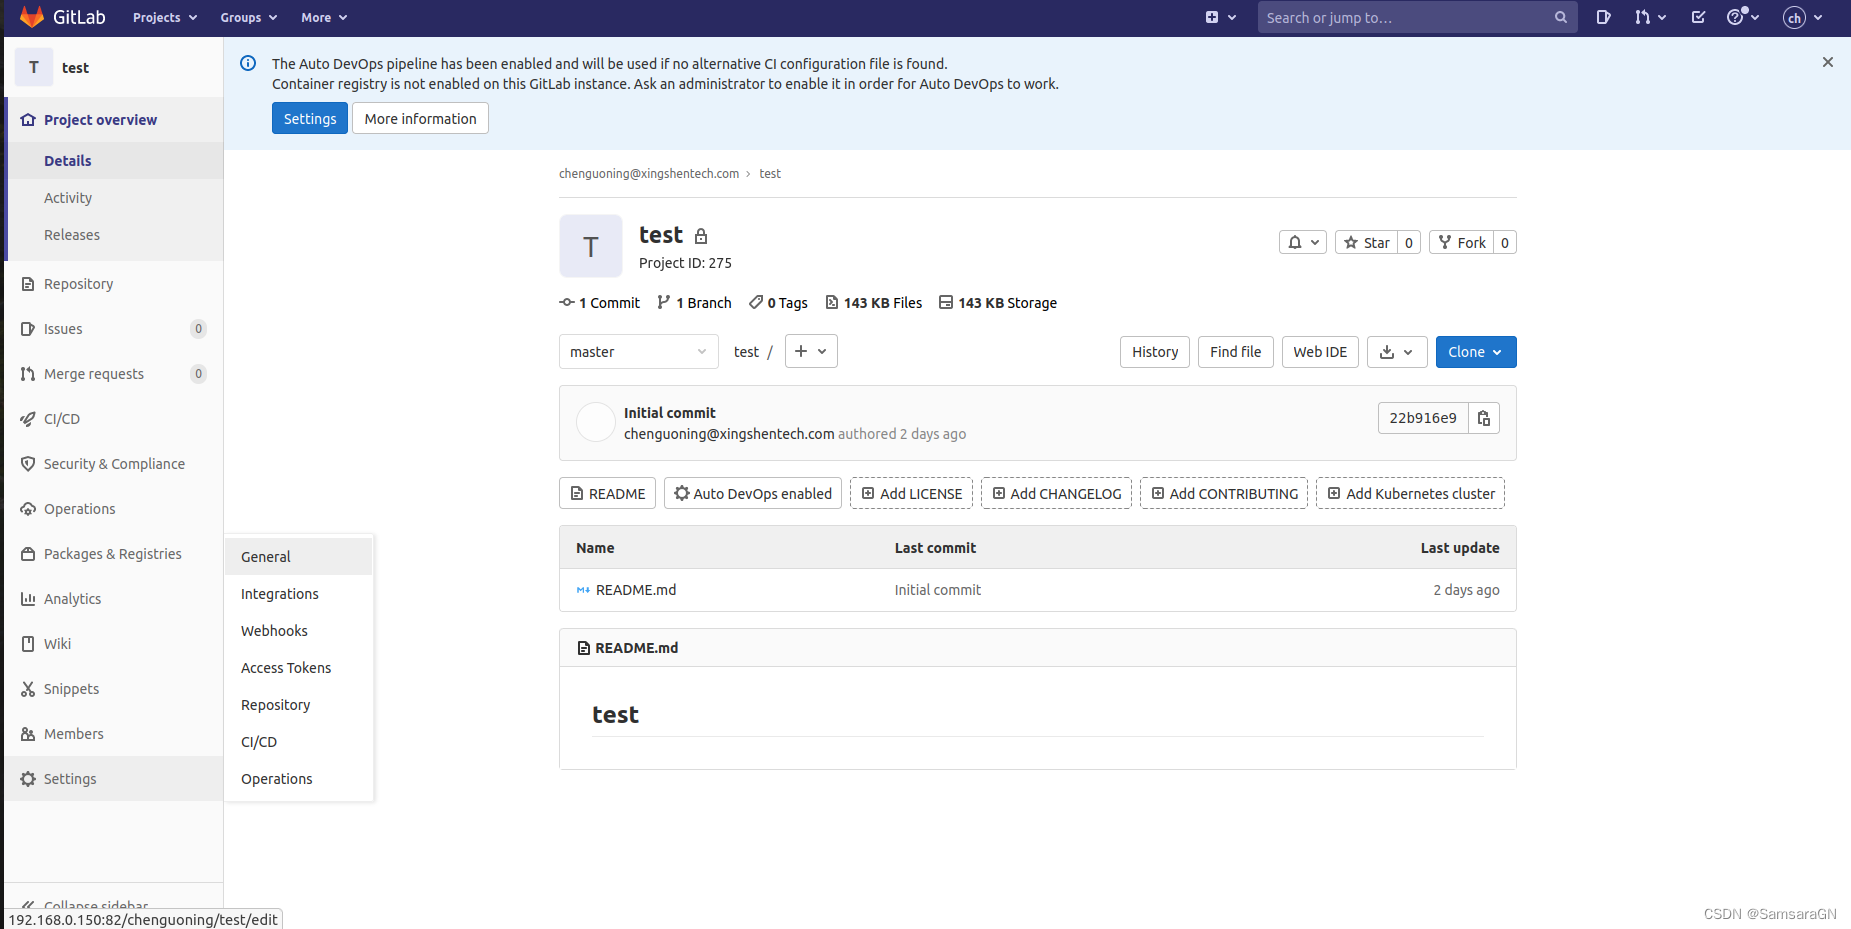The height and width of the screenshot is (929, 1851).
Task: Click Auto DevOps enabled button
Action: [x=753, y=493]
